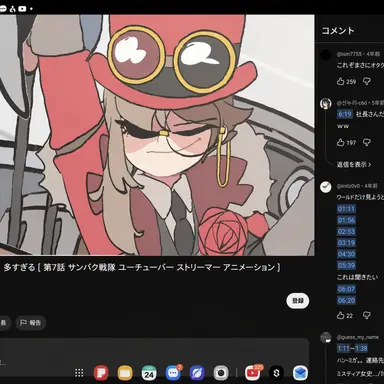Open the avatar of the 6:19 commenter
This screenshot has width=384, height=384.
(x=326, y=104)
